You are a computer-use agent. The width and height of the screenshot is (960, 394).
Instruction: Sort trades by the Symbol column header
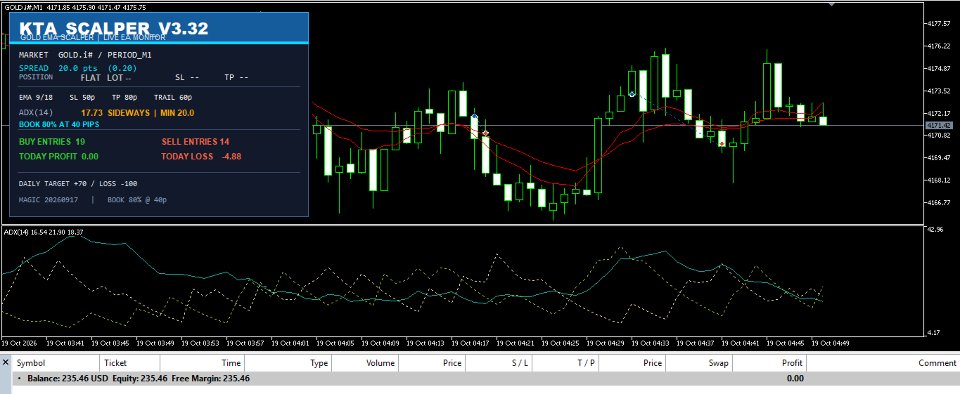[x=55, y=363]
